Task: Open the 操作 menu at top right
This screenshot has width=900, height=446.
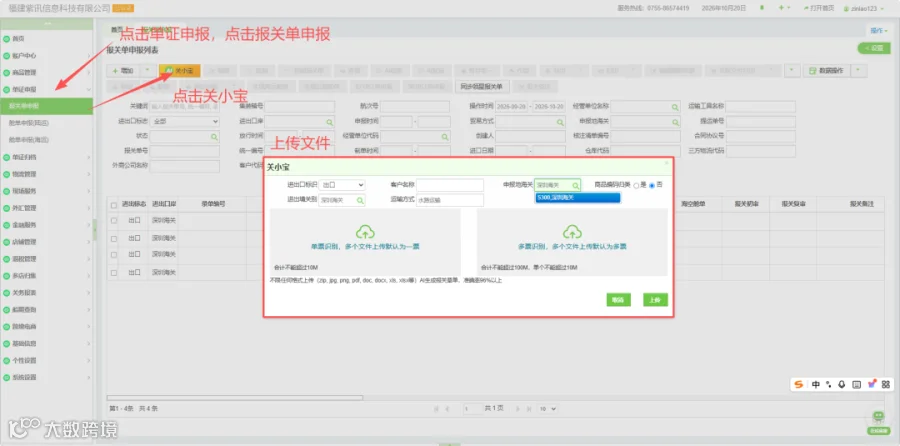Action: point(879,30)
